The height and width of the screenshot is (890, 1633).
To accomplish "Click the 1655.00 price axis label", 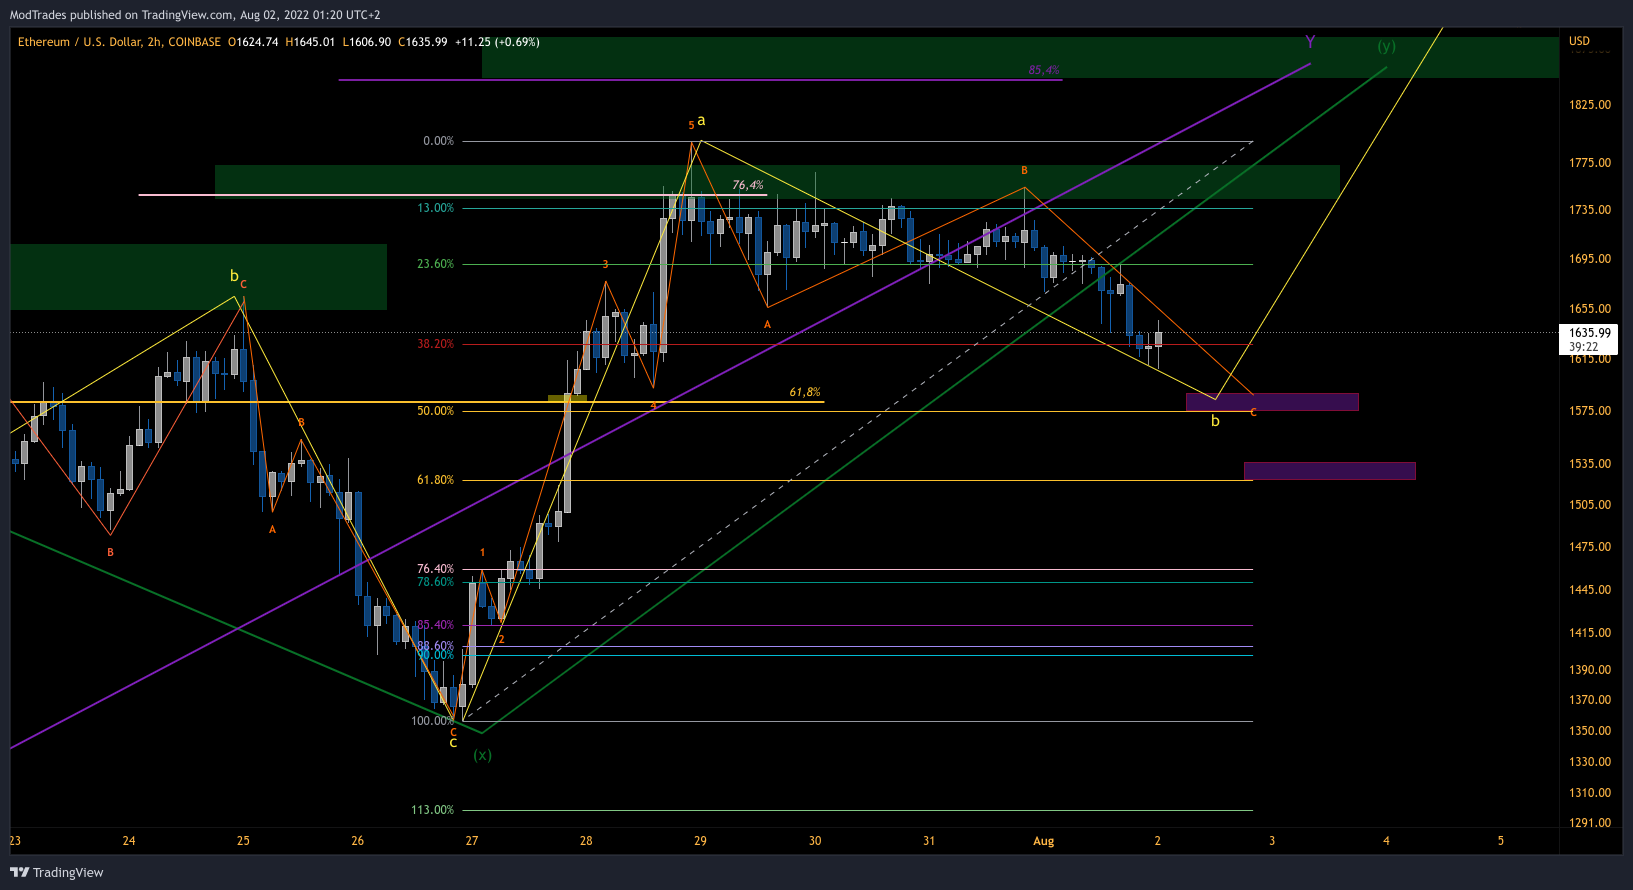I will (1589, 309).
